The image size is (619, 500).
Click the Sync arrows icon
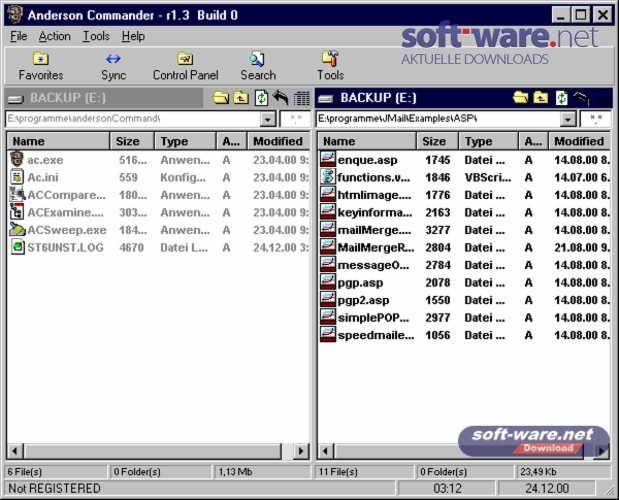click(113, 59)
